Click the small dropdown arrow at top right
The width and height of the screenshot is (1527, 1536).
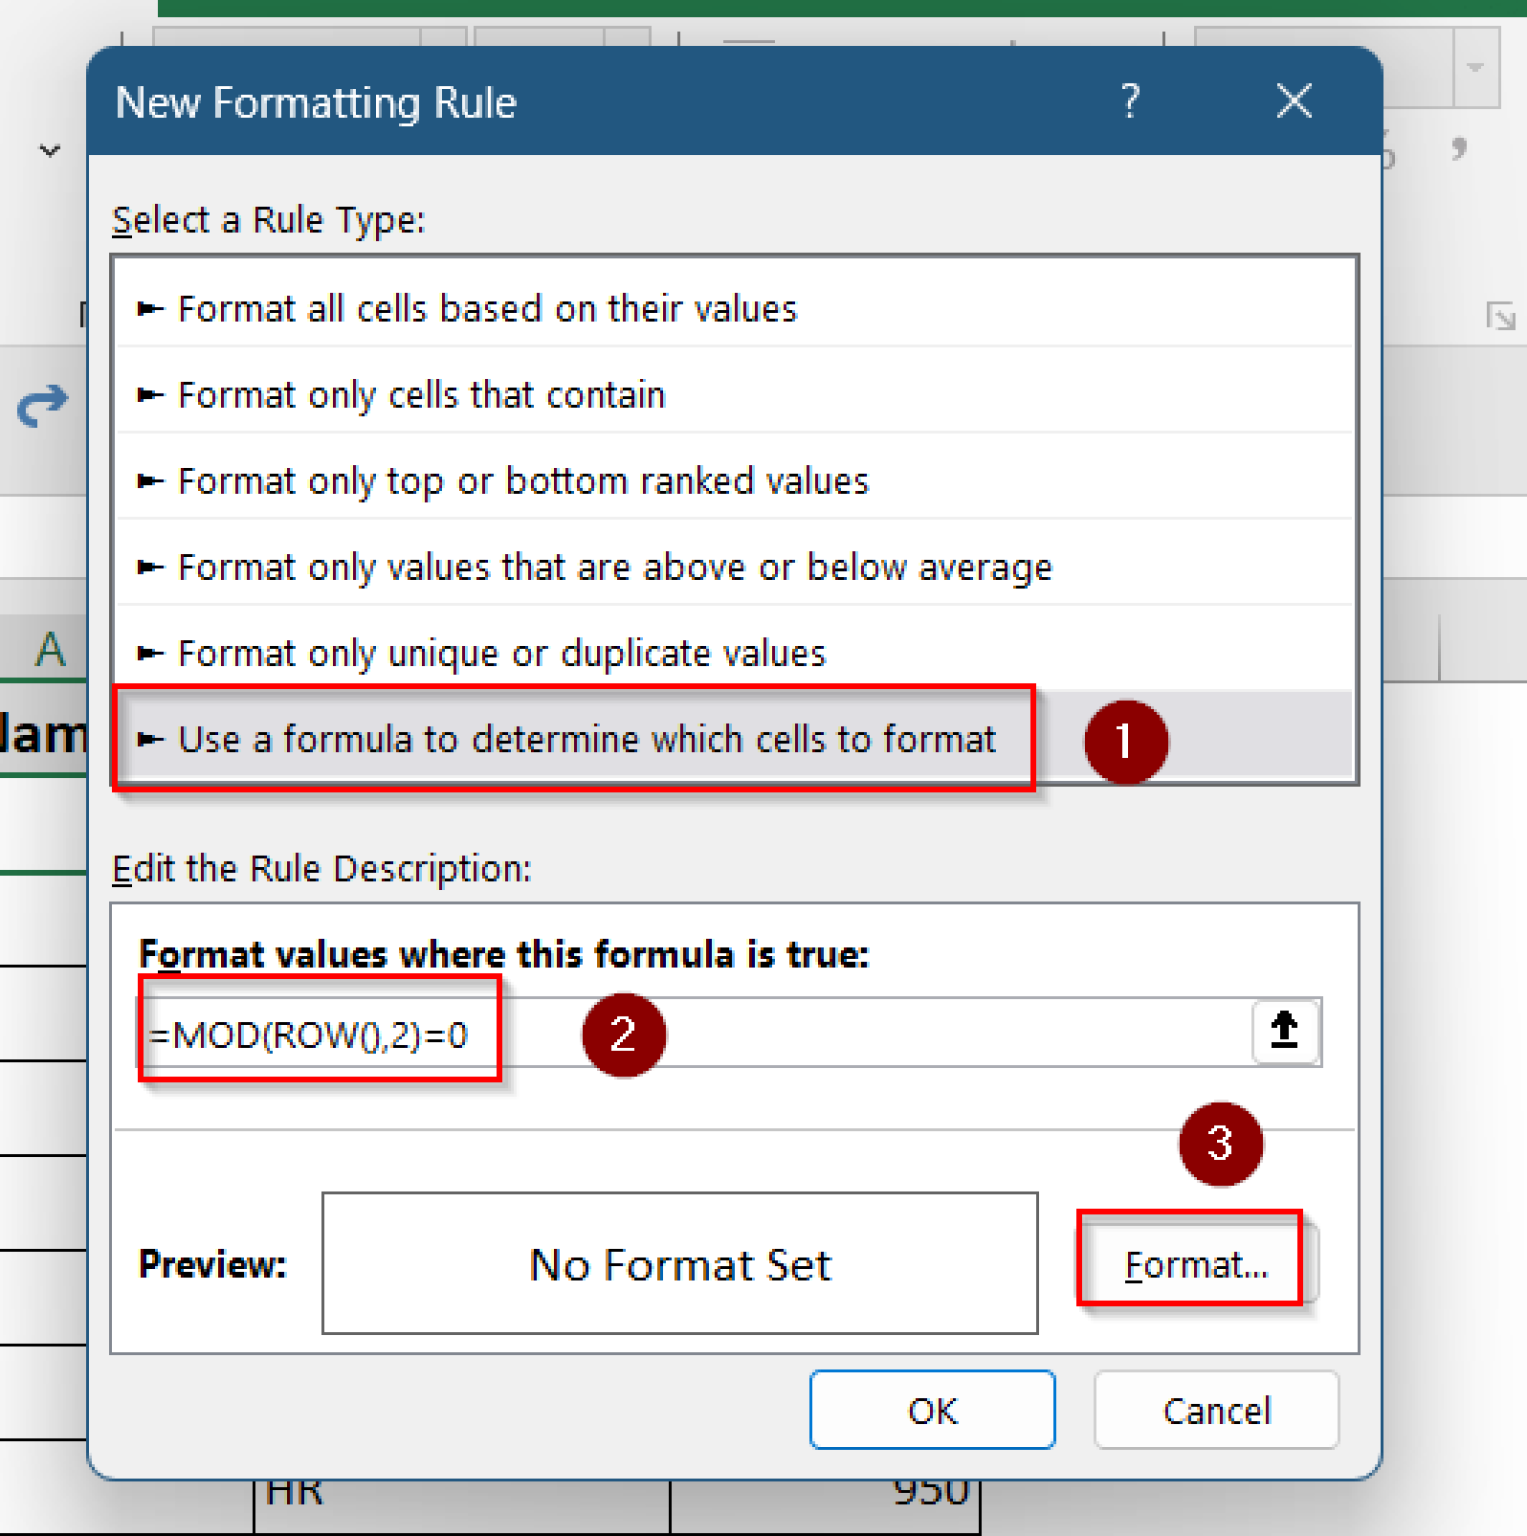(x=1474, y=65)
